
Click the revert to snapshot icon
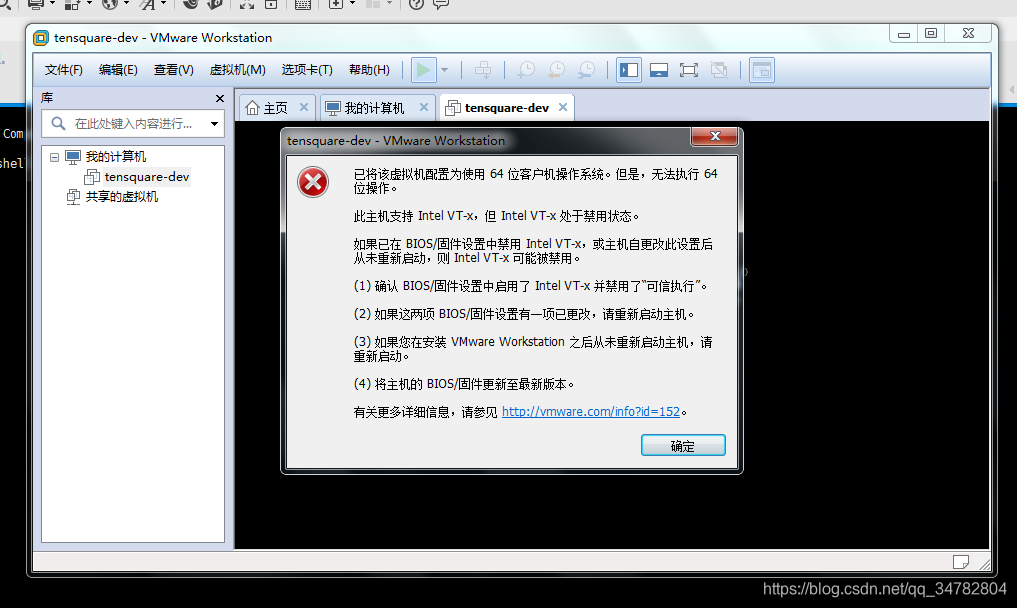click(x=556, y=69)
